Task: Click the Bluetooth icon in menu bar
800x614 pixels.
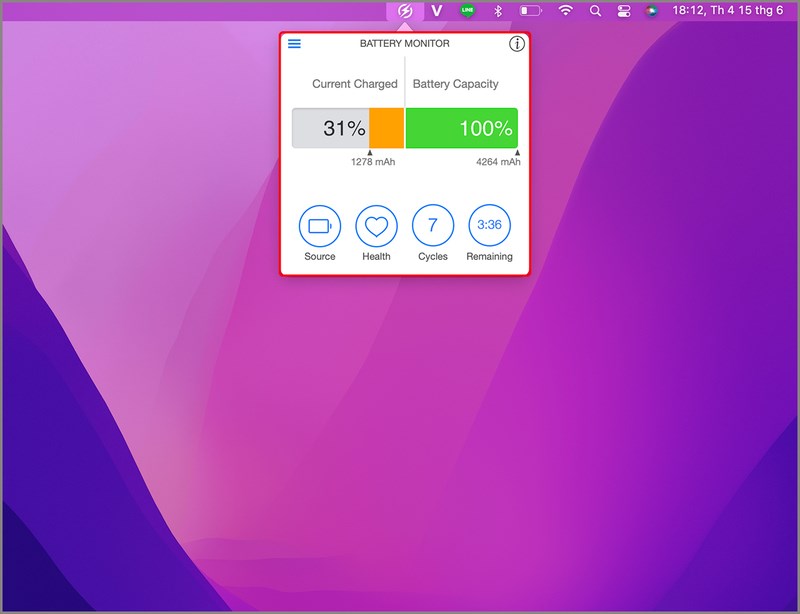Action: [x=497, y=11]
